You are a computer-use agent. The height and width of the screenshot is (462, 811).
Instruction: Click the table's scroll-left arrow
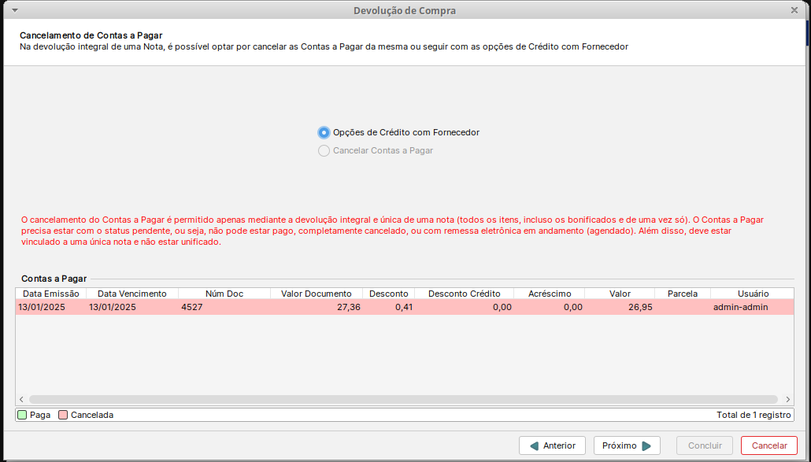click(22, 399)
